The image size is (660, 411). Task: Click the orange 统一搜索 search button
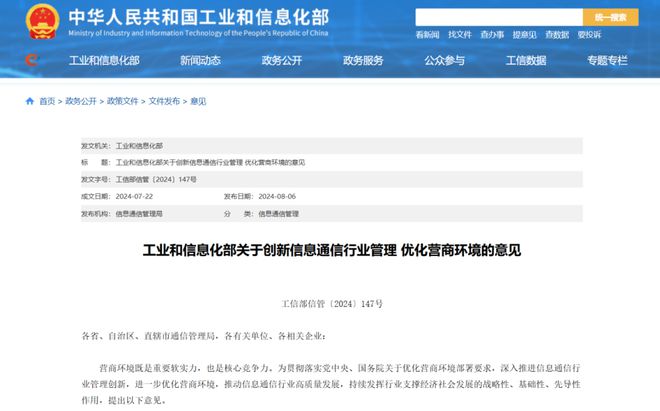coord(610,17)
